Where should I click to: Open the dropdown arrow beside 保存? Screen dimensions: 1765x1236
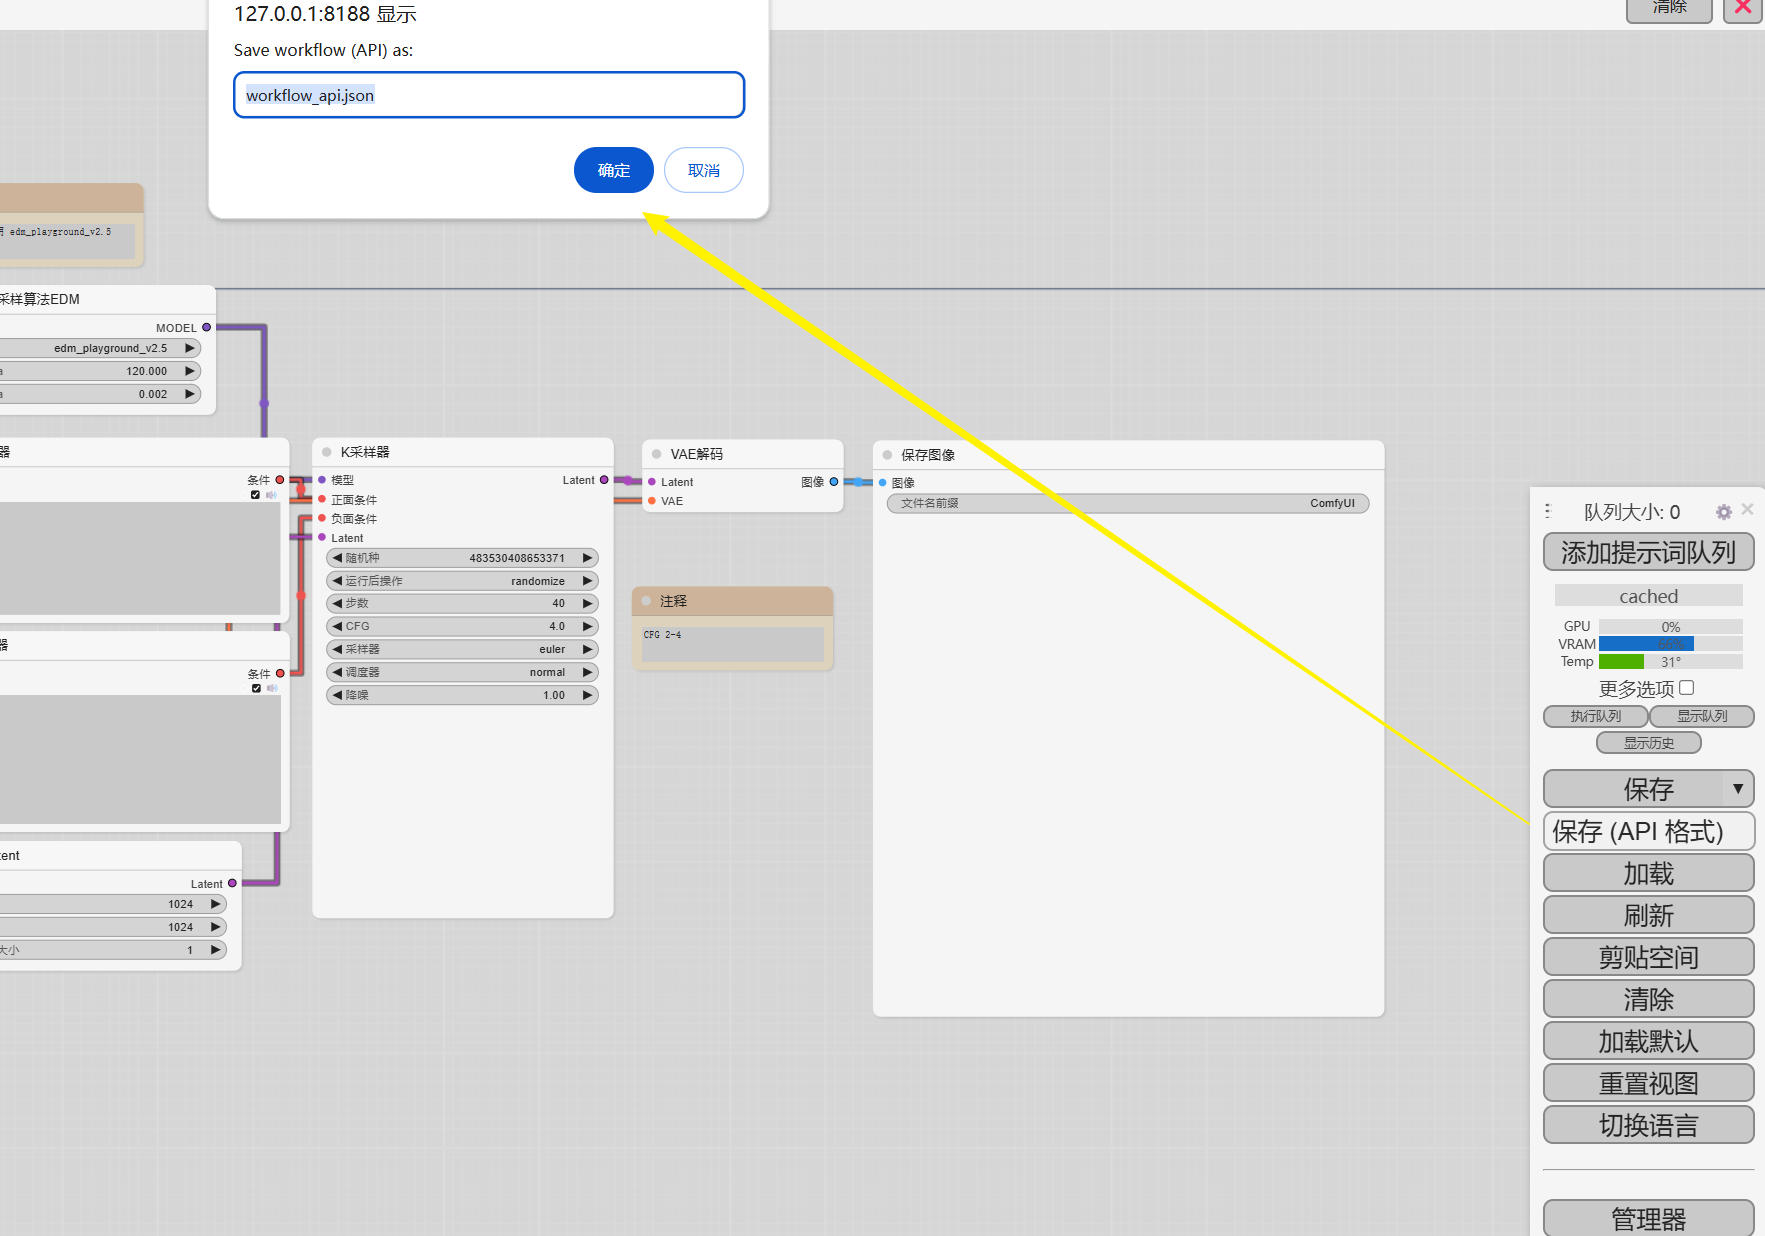click(x=1738, y=789)
